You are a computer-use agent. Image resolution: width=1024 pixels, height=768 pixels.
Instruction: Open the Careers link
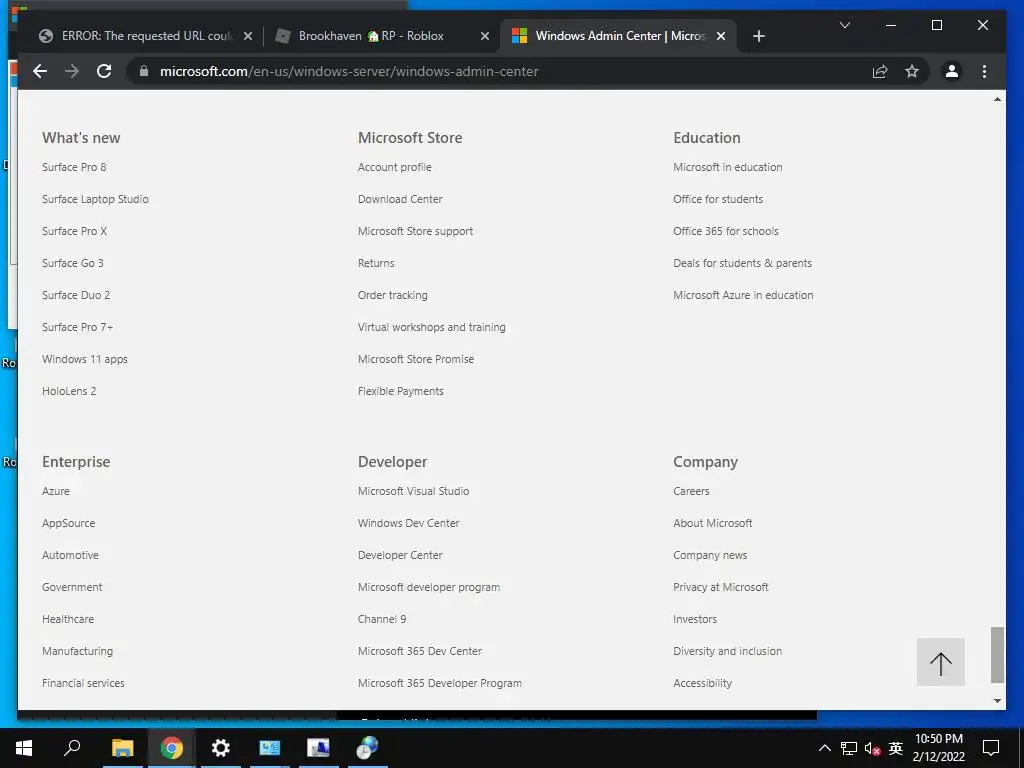coord(691,491)
